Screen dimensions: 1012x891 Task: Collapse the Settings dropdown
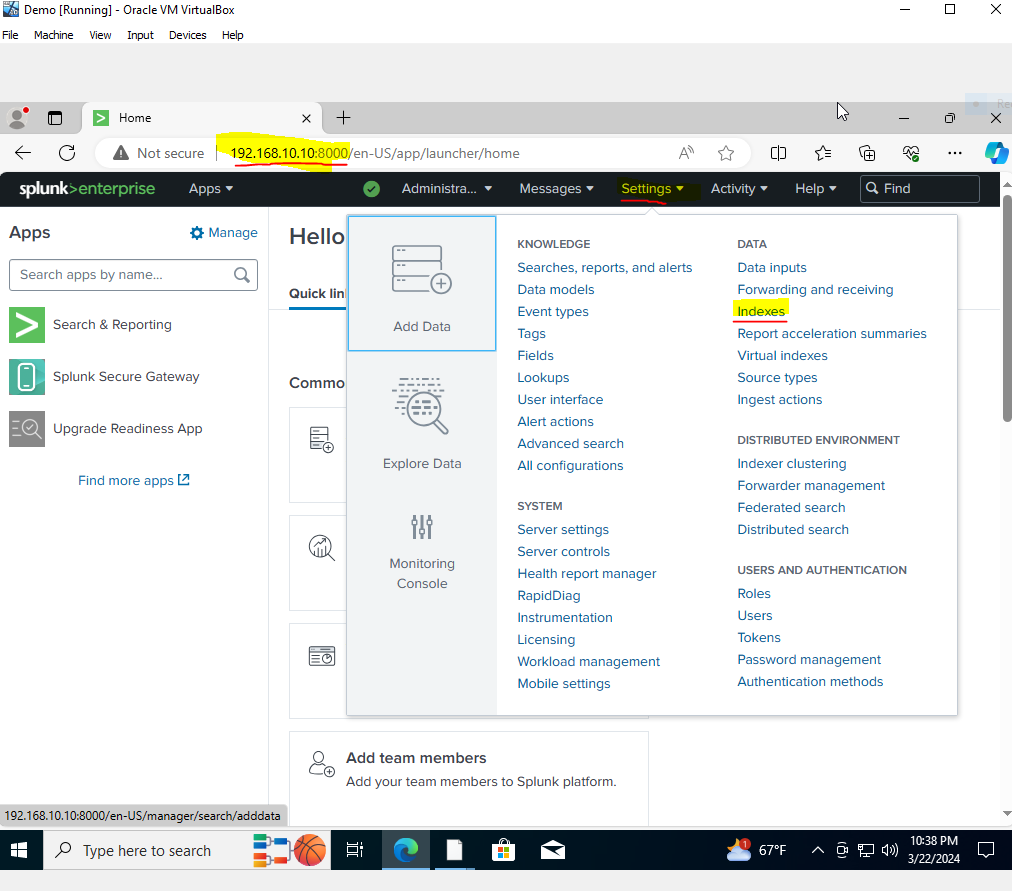[x=652, y=189]
